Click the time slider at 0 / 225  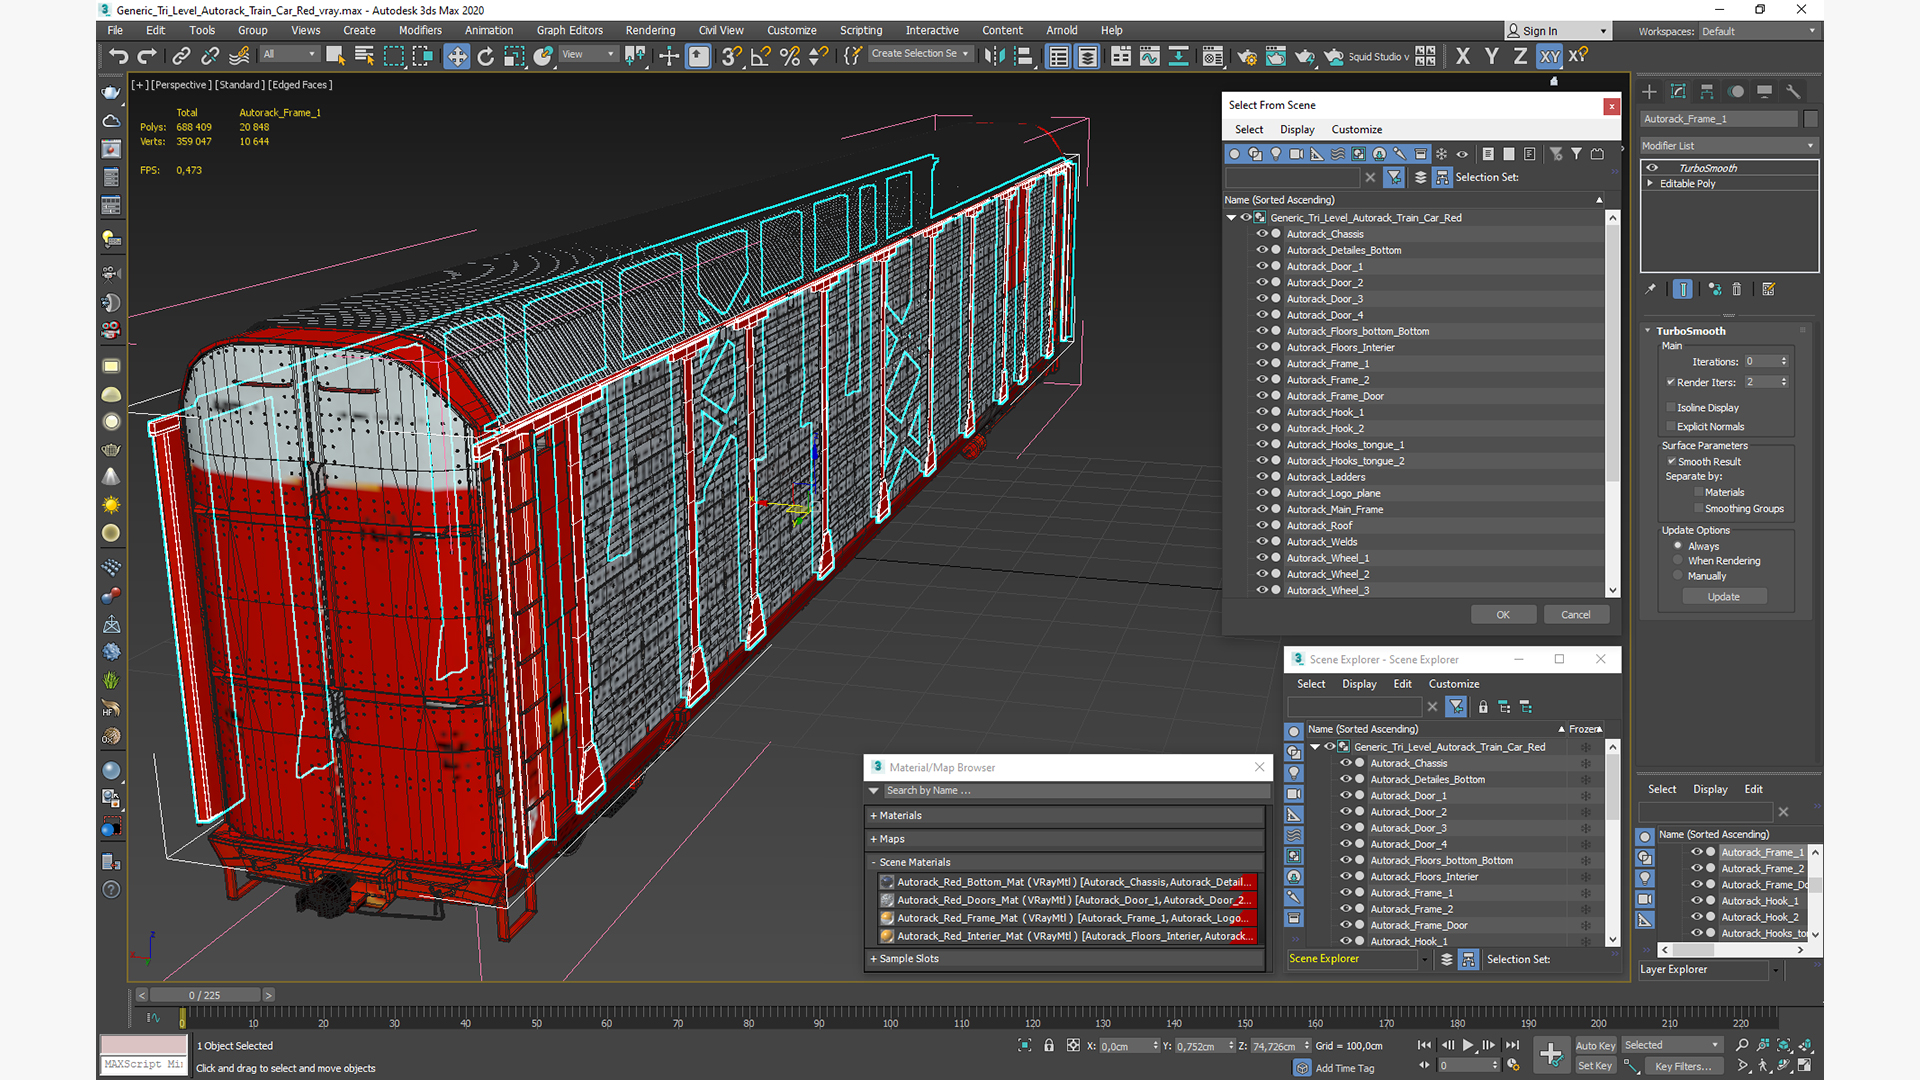tap(205, 995)
